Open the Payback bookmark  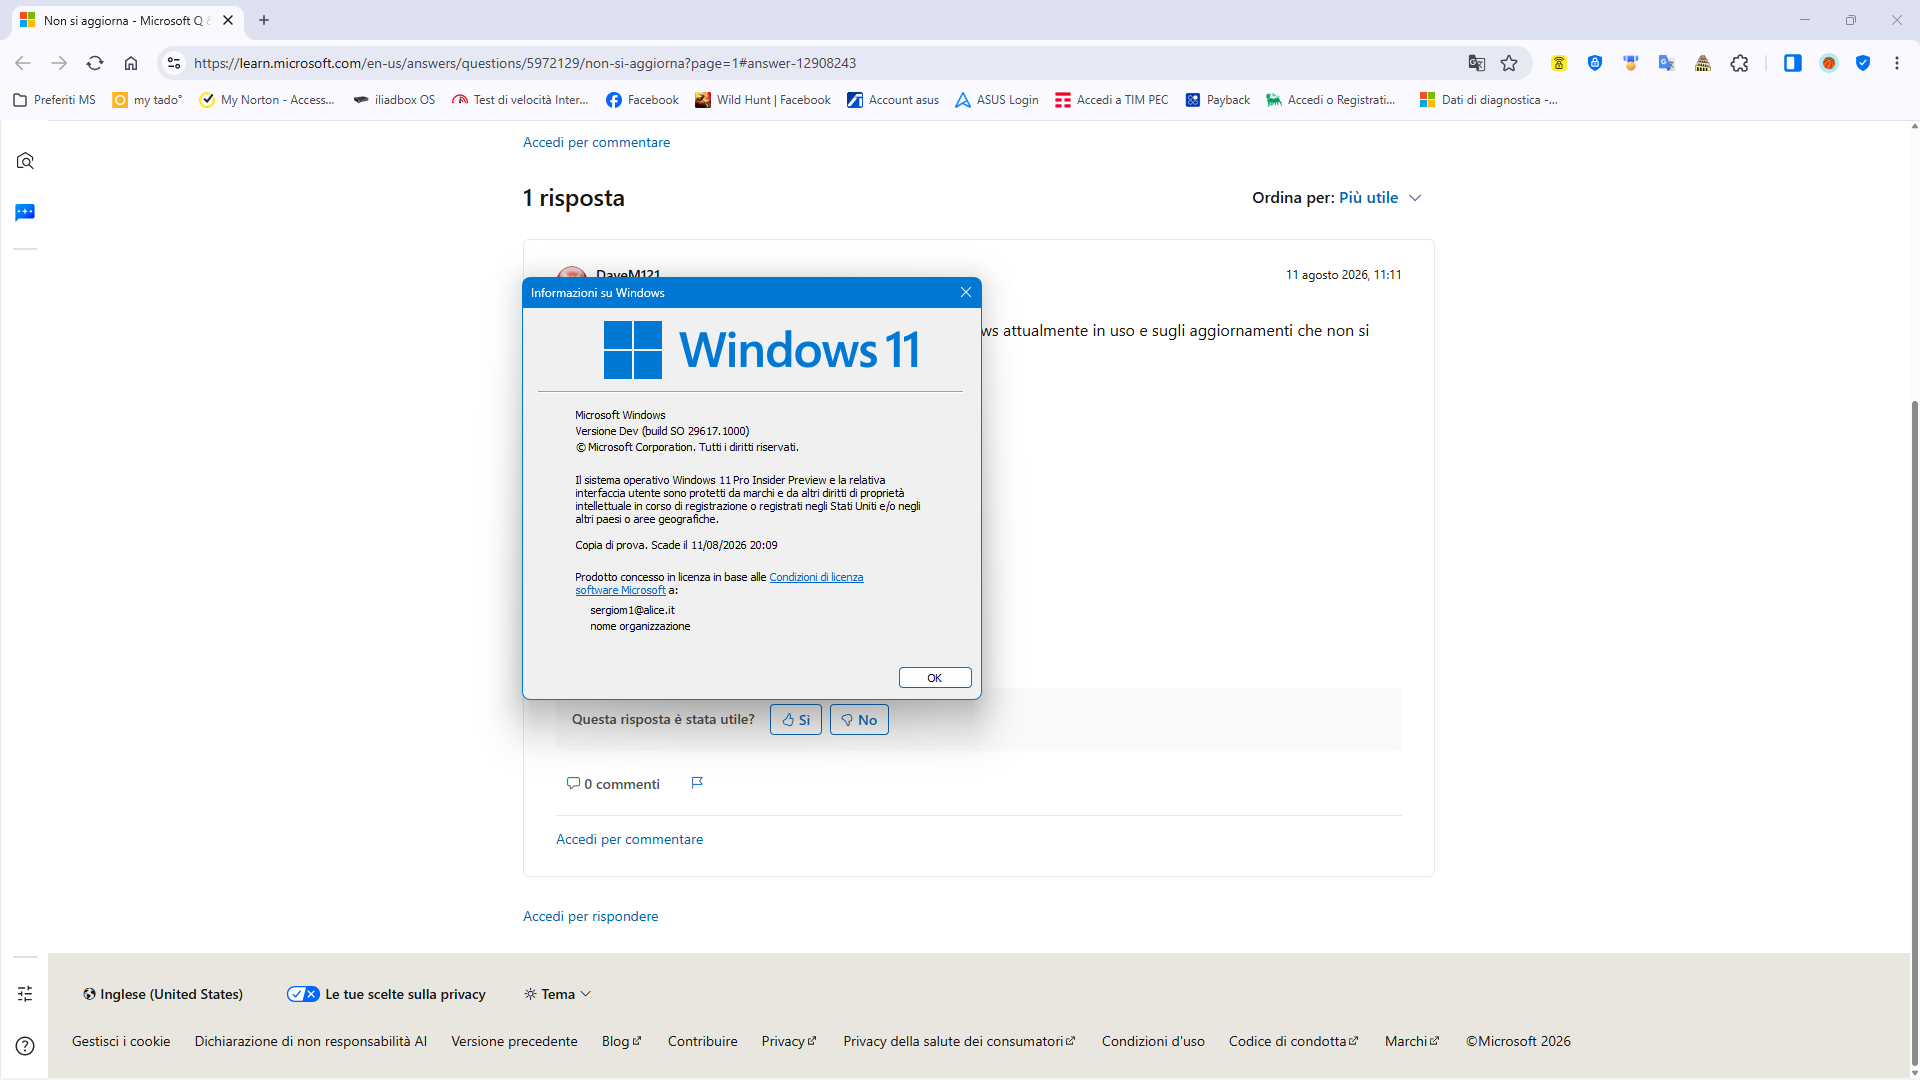coord(1218,100)
